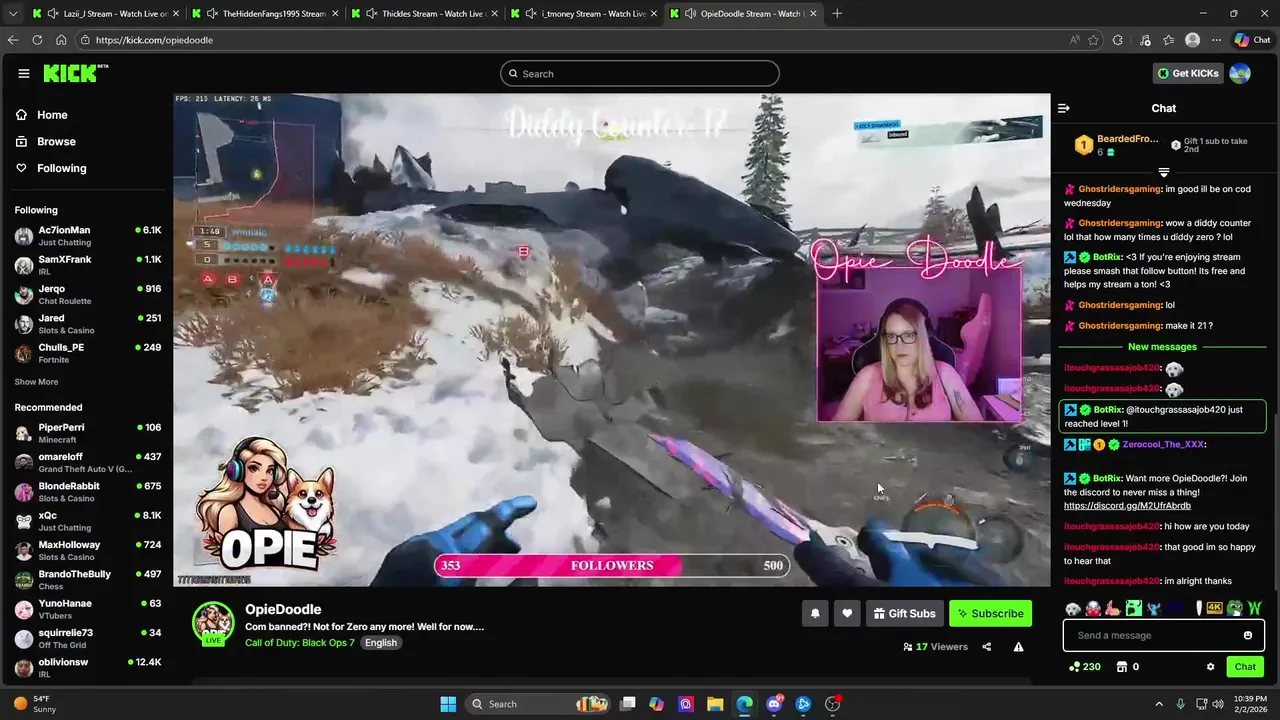The image size is (1280, 720).
Task: Open oblivionsw channel in Recommended list
Action: (x=88, y=667)
